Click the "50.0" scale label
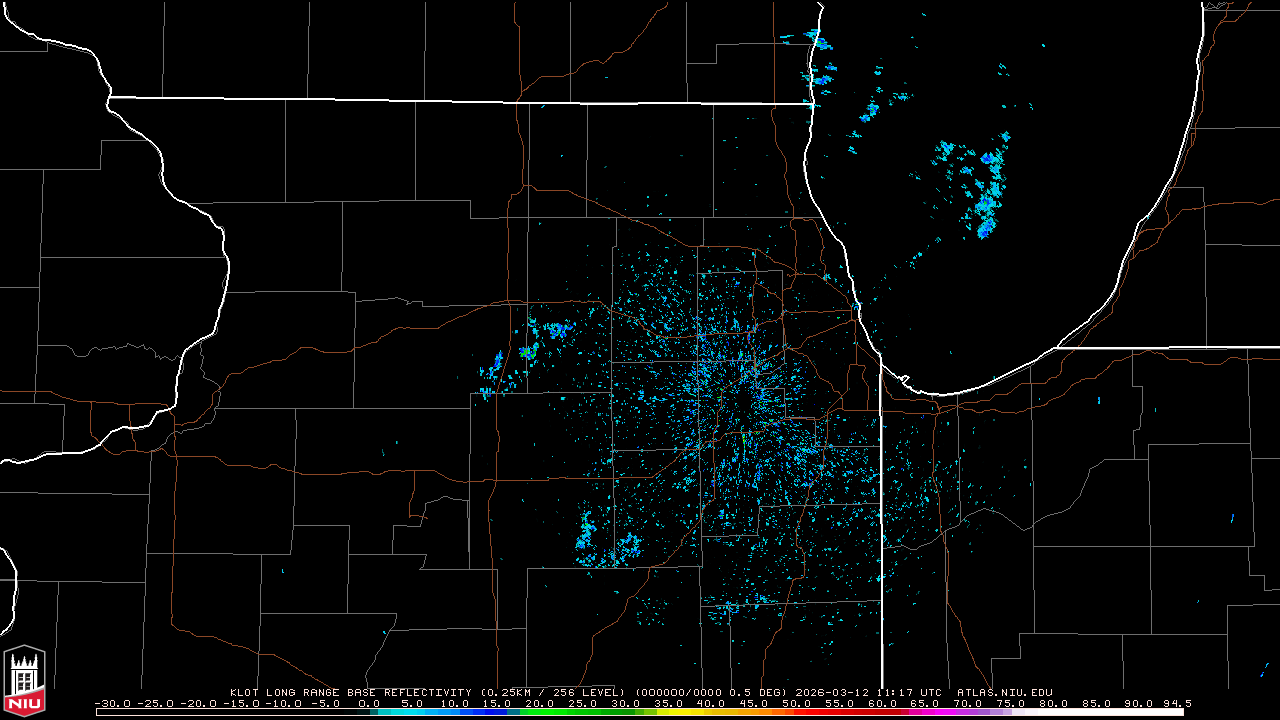The width and height of the screenshot is (1280, 720). pyautogui.click(x=797, y=703)
